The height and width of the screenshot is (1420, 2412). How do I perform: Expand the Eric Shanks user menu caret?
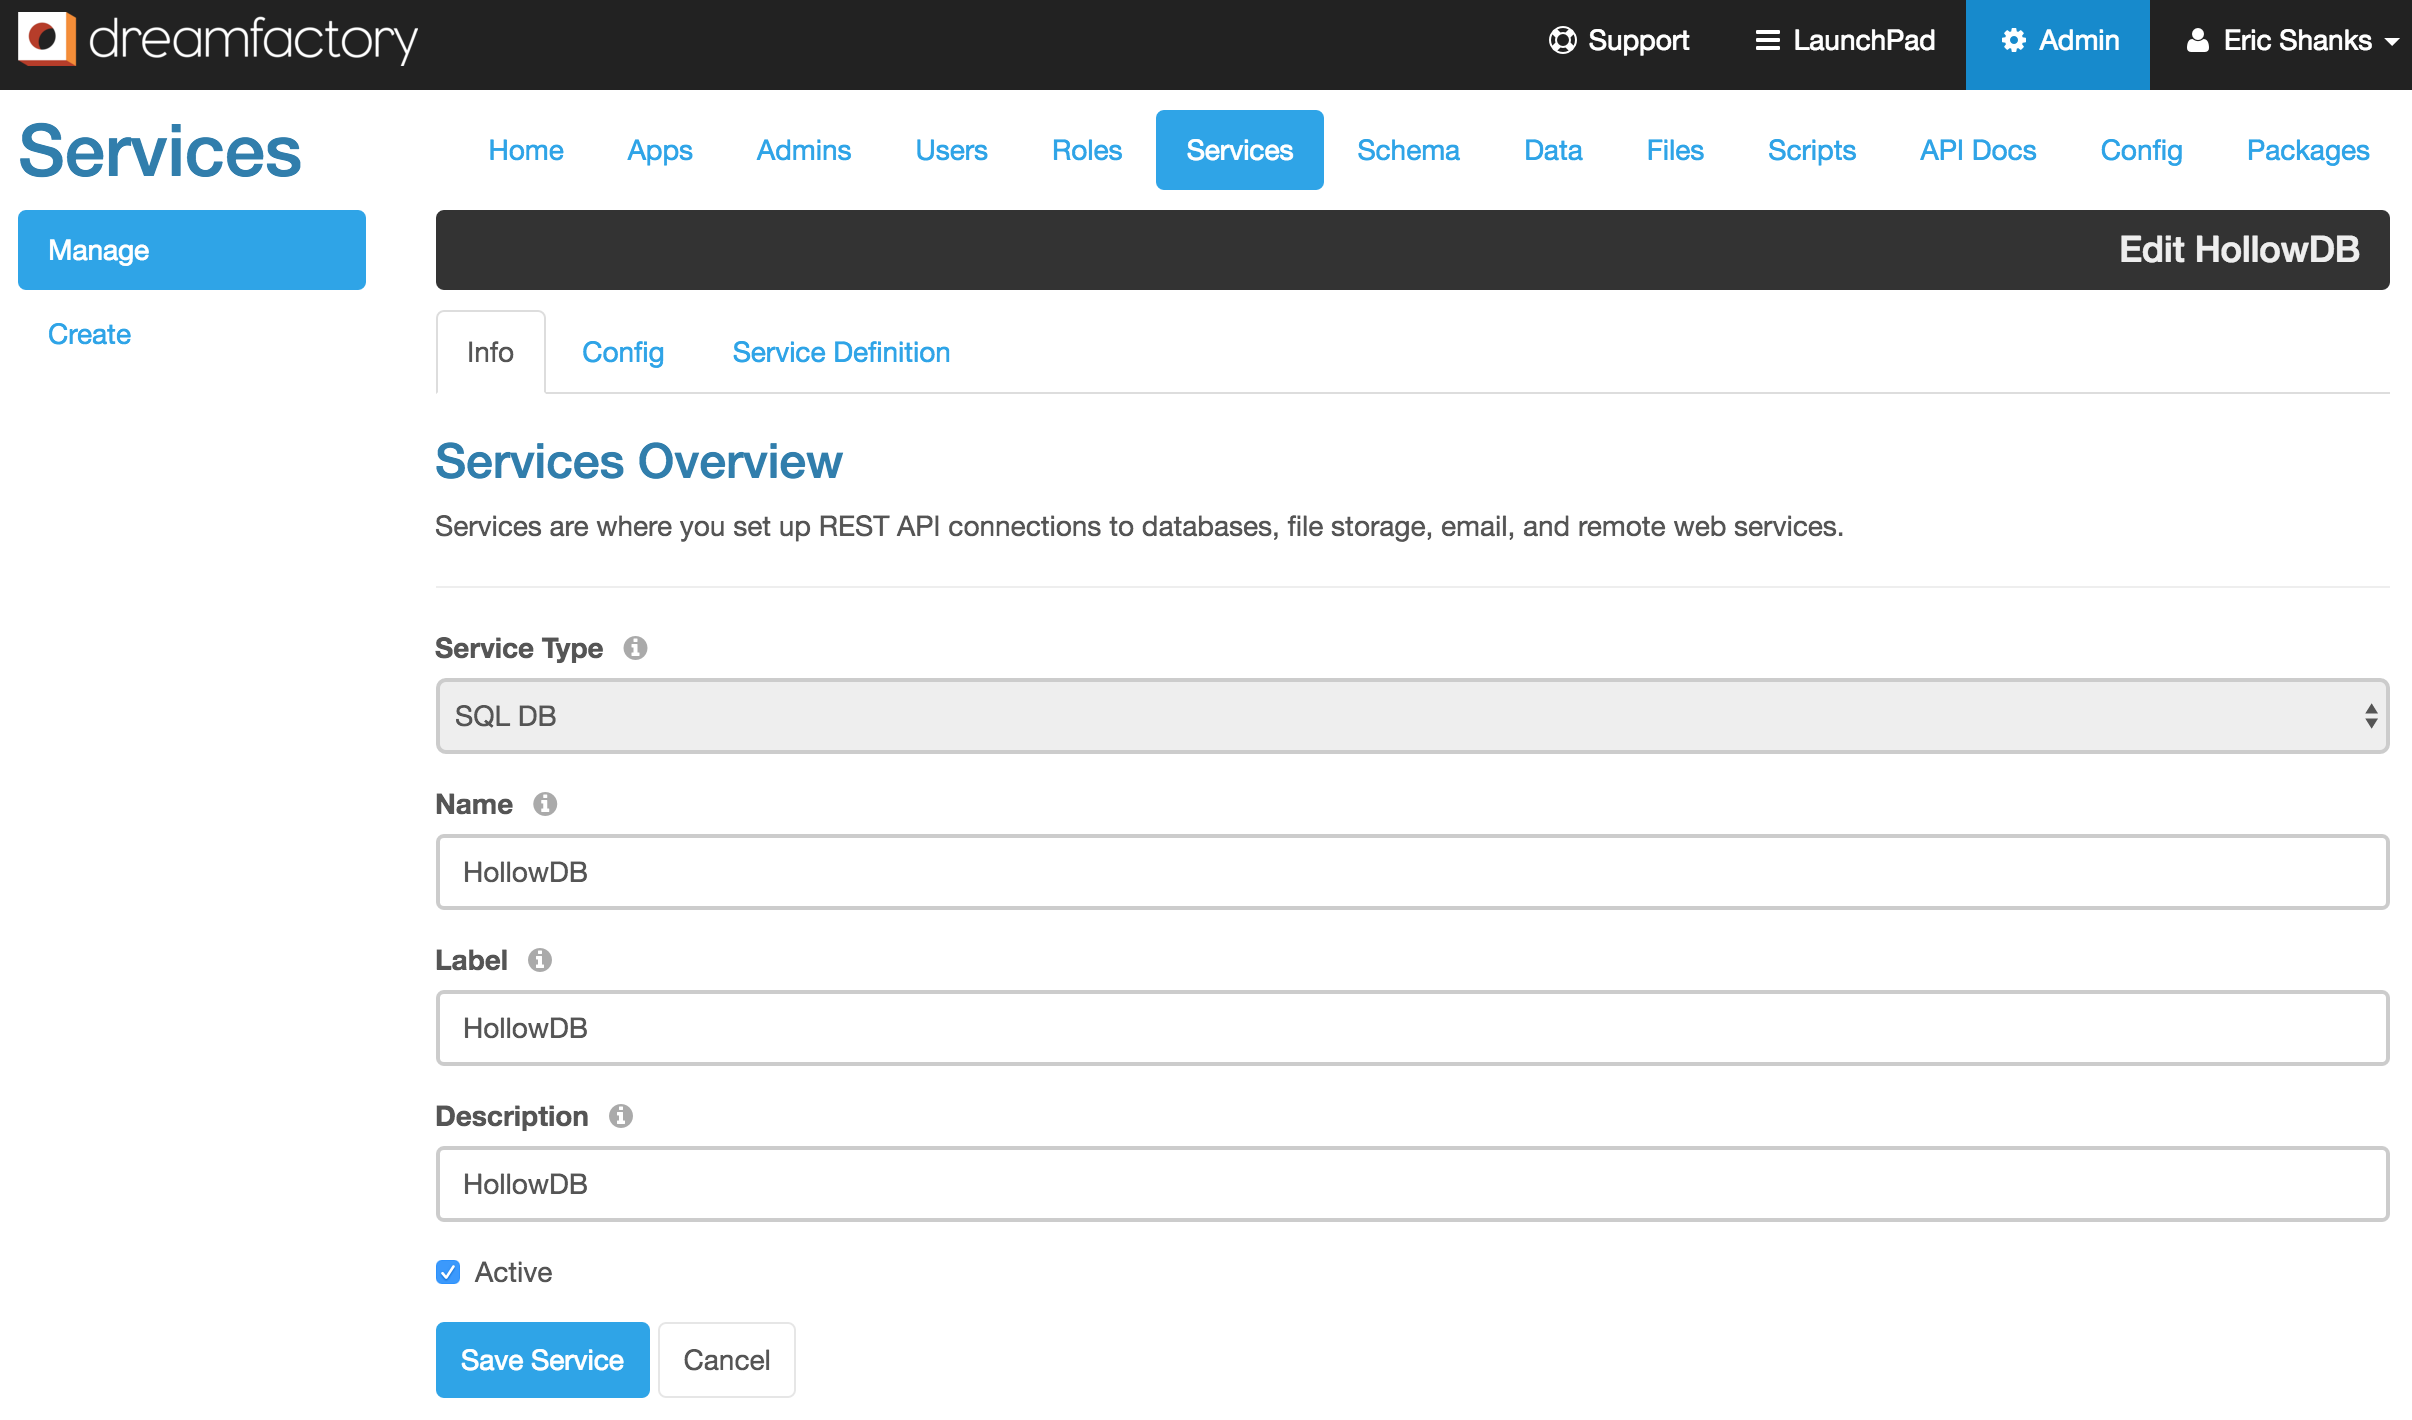(x=2392, y=42)
